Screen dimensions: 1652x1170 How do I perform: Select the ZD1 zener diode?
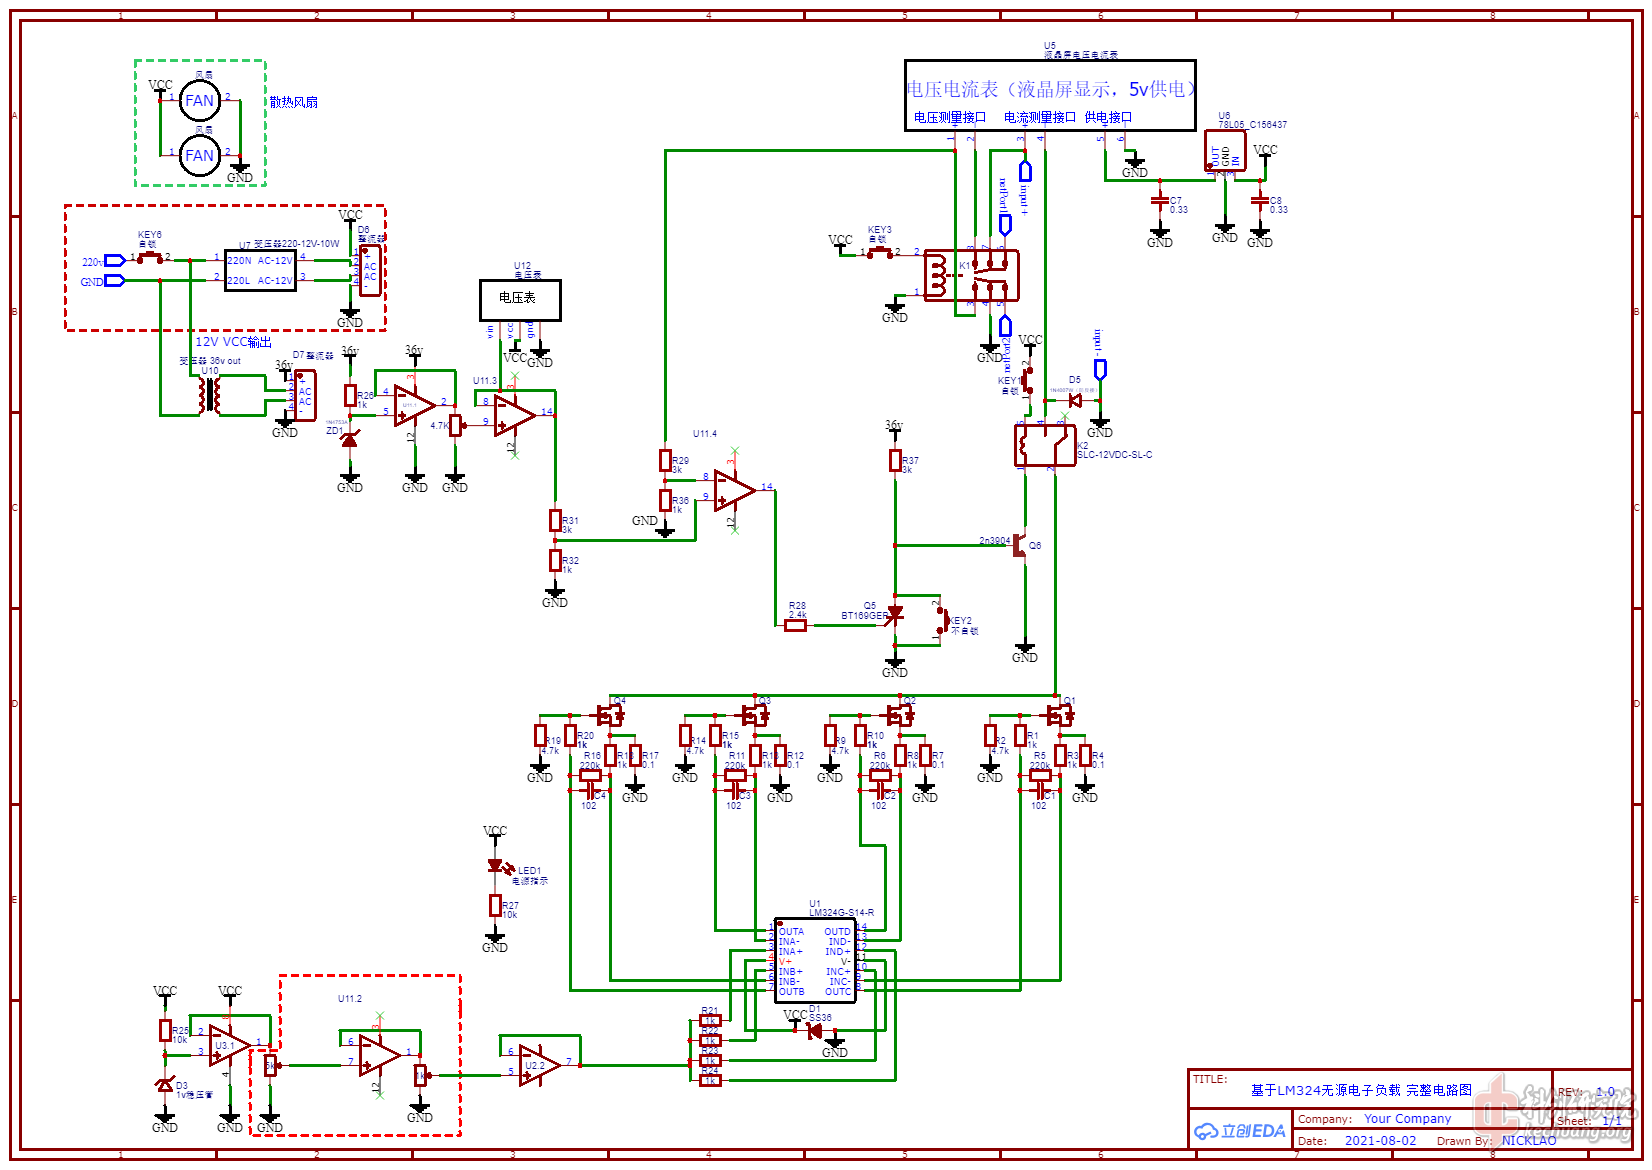coord(349,438)
